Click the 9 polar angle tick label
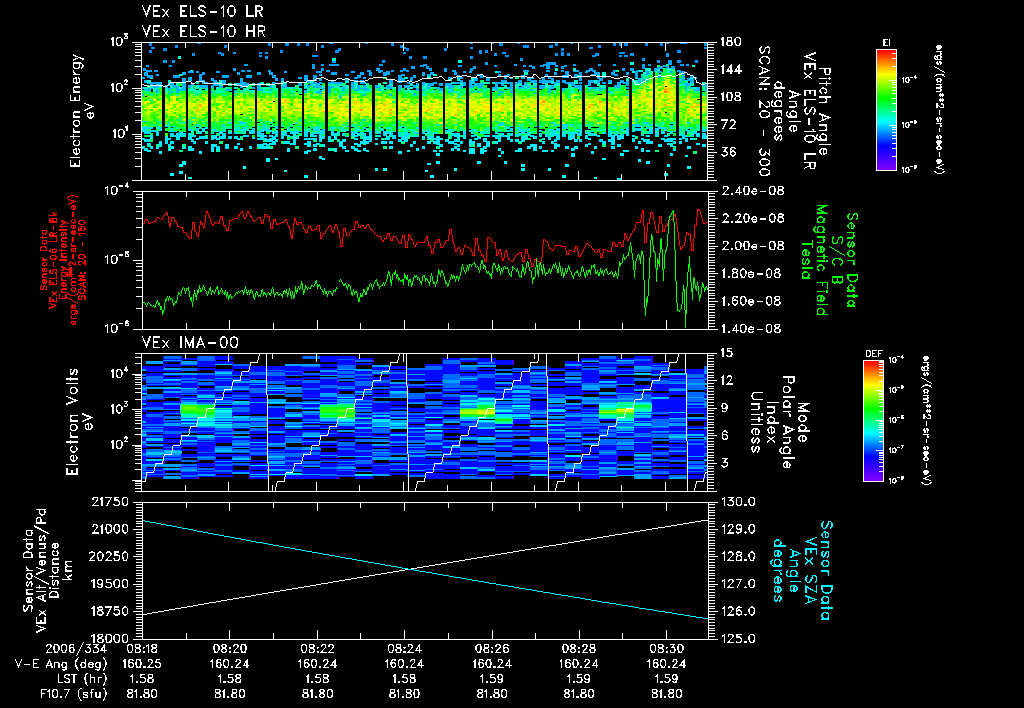 pyautogui.click(x=724, y=408)
